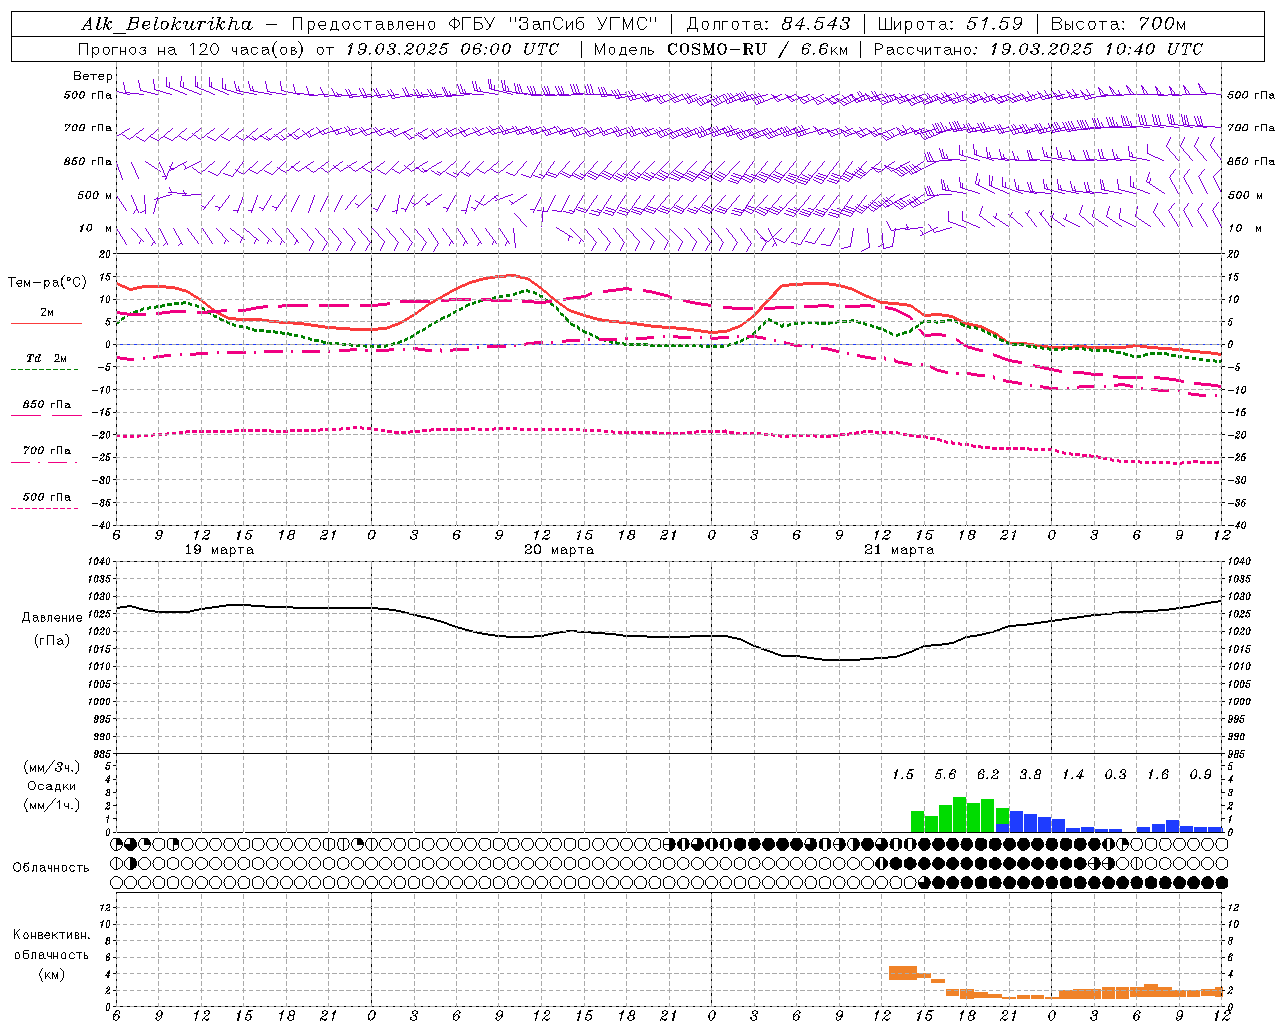Screen dimensions: 1280x1024
Task: Click the 6.2 precipitation total
Action: (988, 774)
